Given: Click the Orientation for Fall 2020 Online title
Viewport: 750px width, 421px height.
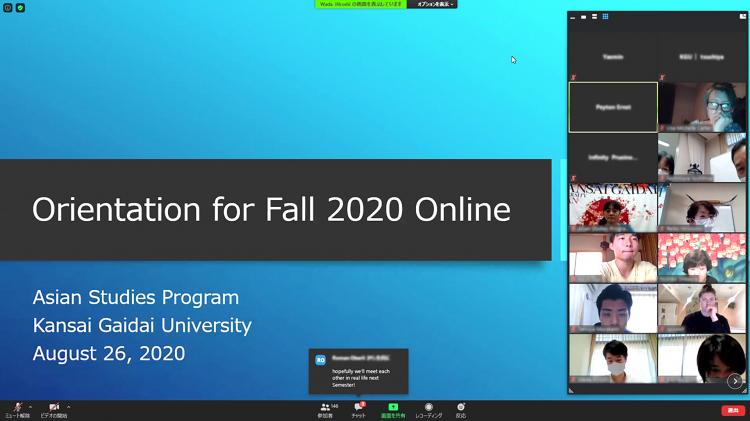Looking at the screenshot, I should [x=271, y=210].
